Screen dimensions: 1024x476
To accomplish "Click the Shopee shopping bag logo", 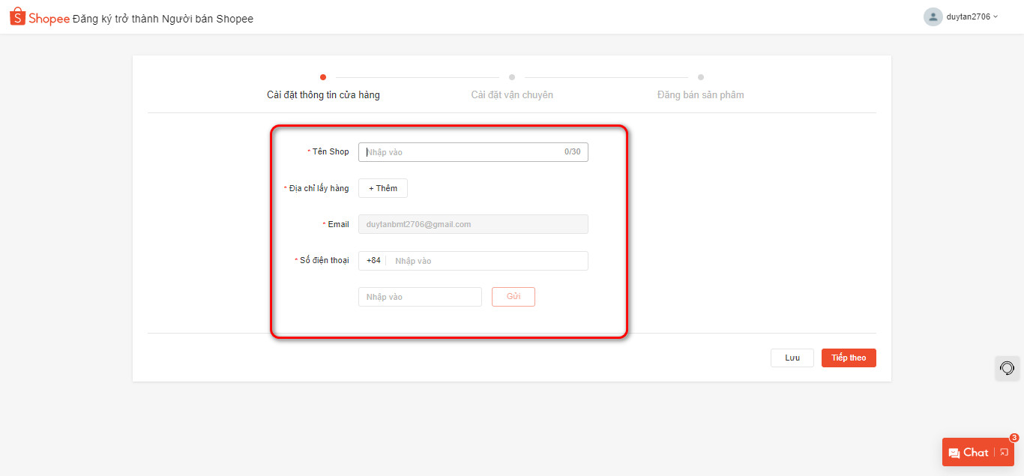I will pos(17,17).
